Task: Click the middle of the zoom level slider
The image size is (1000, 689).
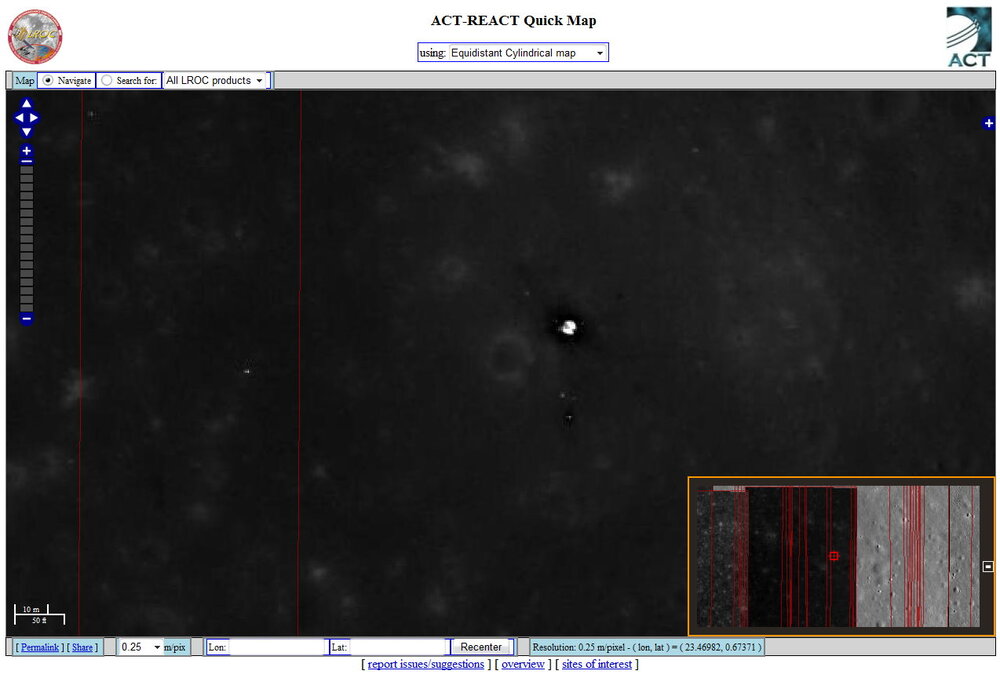Action: [x=26, y=238]
